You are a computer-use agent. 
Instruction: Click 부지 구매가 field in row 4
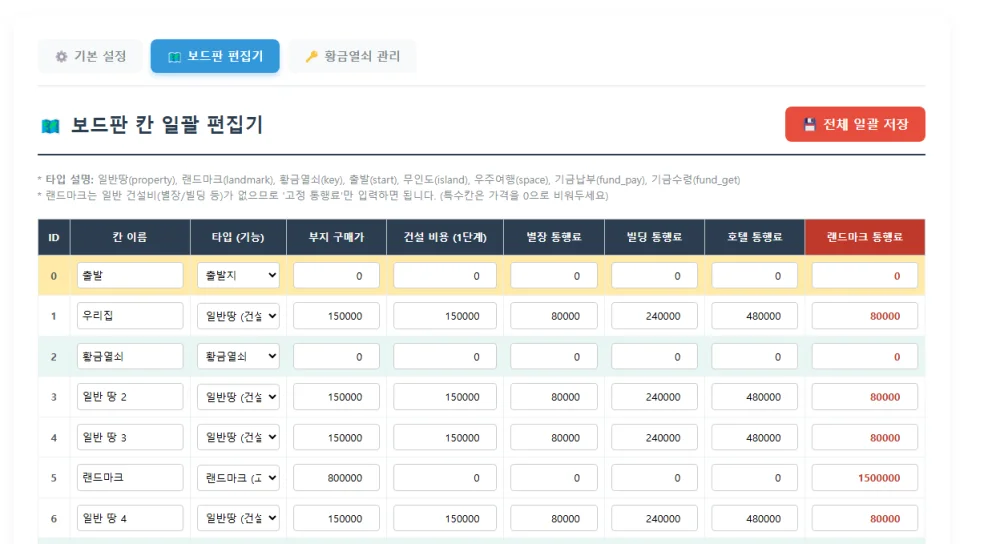[x=336, y=437]
